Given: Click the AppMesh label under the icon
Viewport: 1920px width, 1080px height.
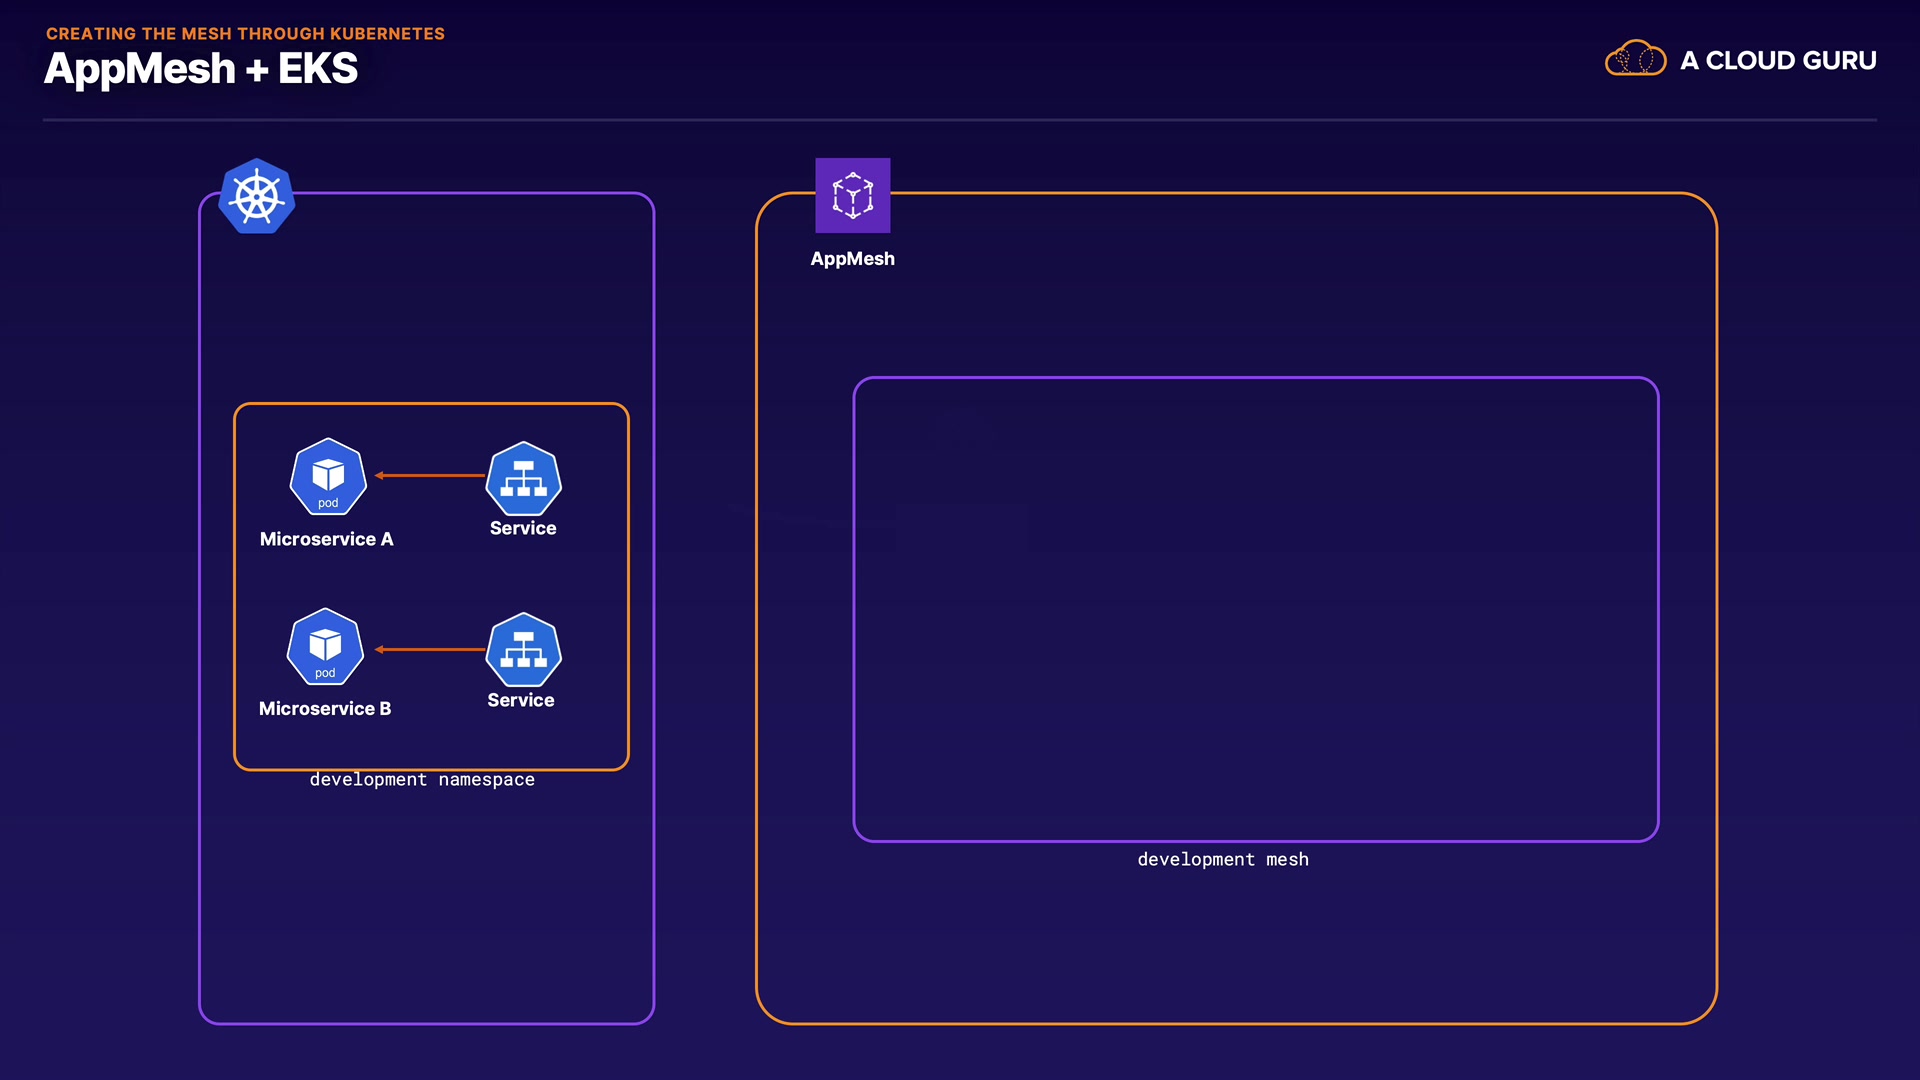Looking at the screenshot, I should point(852,259).
